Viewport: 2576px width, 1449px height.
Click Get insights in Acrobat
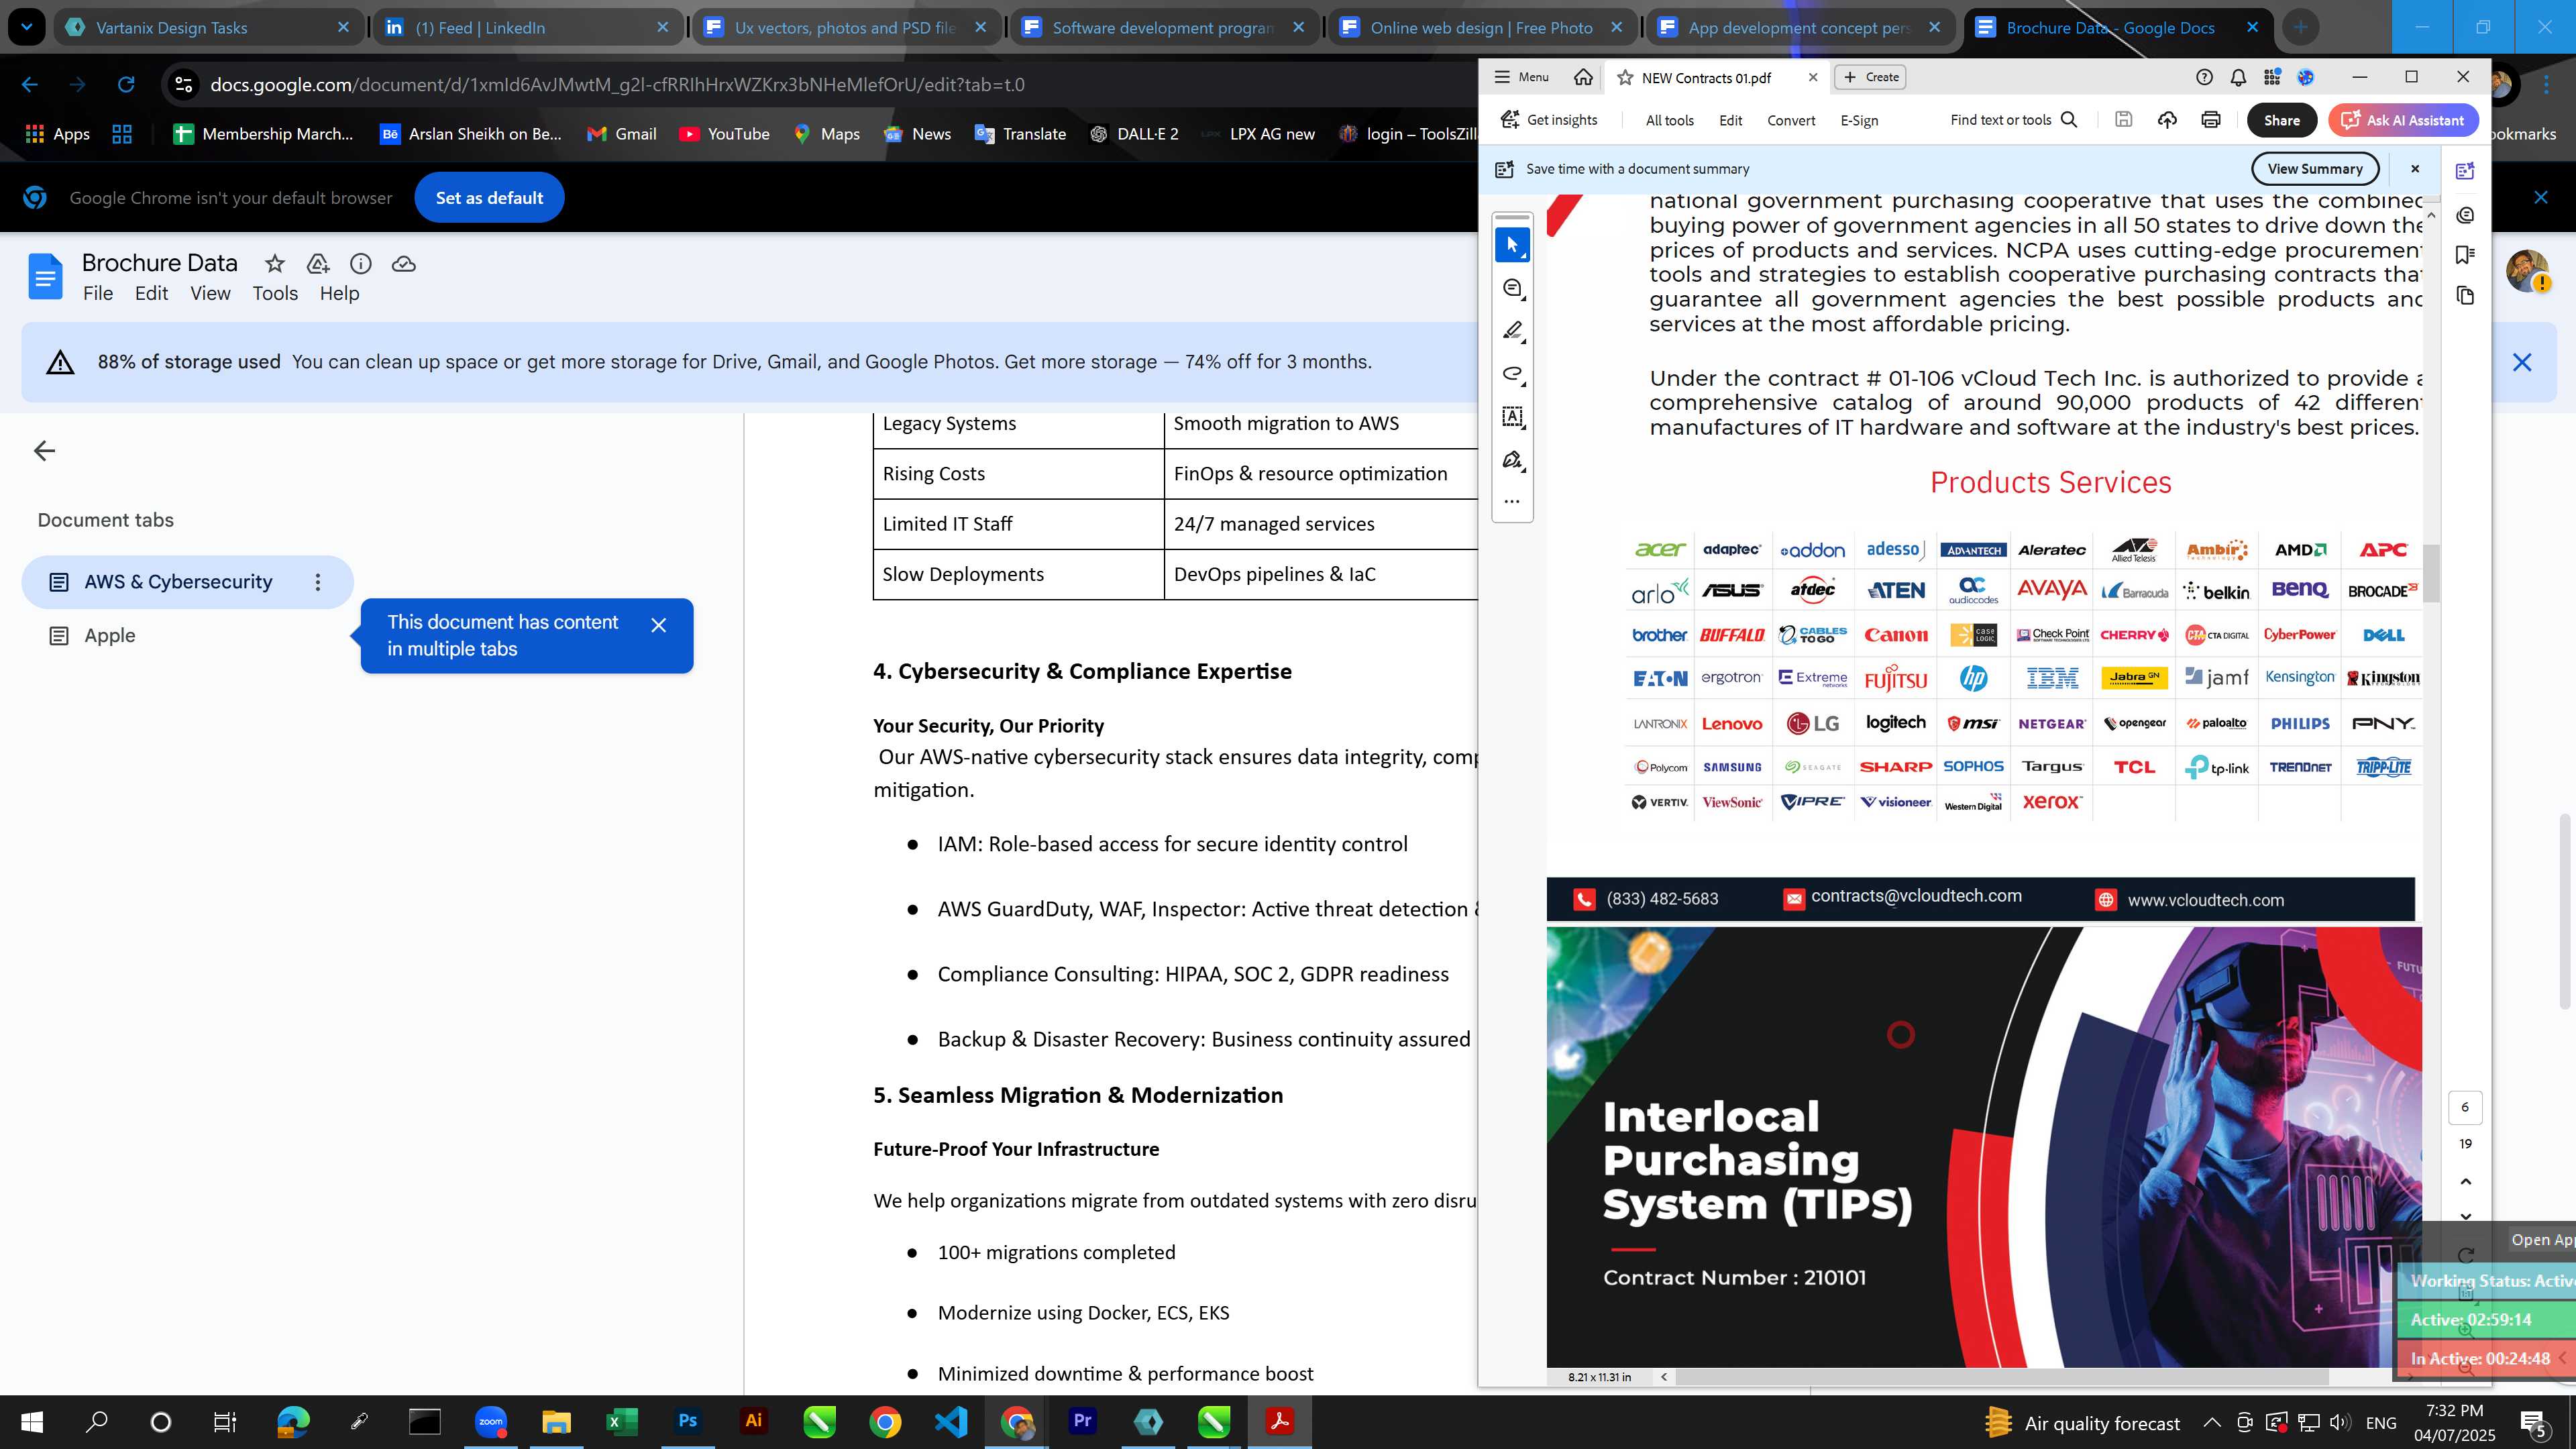click(x=1549, y=120)
